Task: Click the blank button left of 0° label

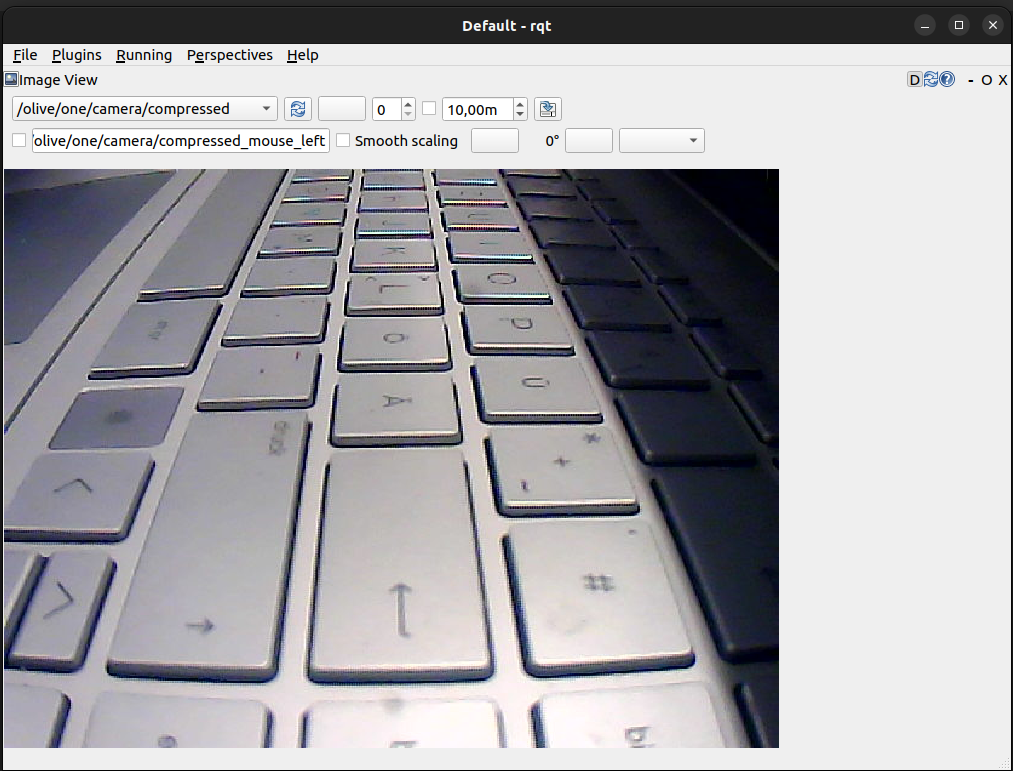Action: 494,141
